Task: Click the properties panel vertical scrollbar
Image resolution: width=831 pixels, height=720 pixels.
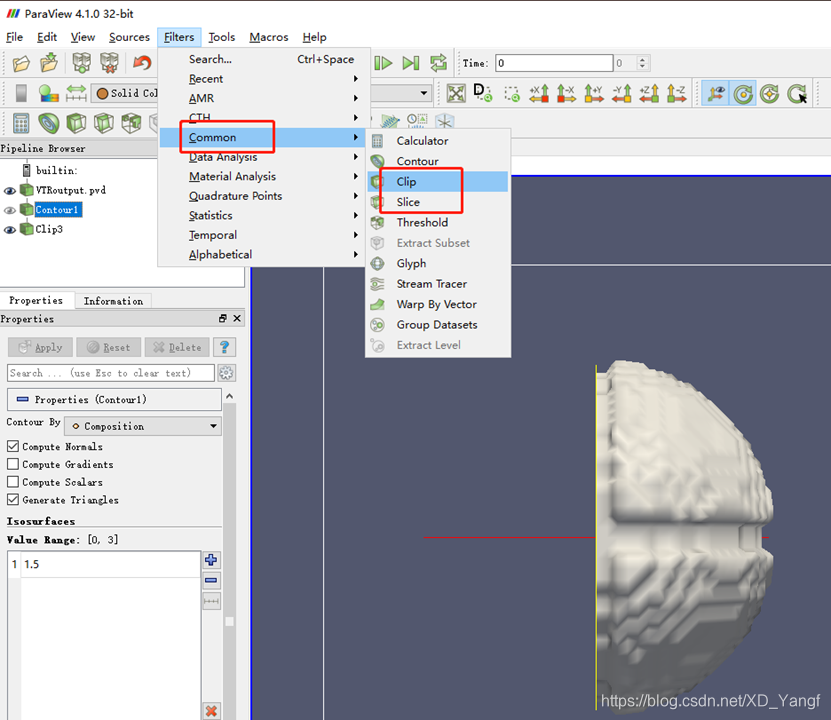Action: point(229,556)
